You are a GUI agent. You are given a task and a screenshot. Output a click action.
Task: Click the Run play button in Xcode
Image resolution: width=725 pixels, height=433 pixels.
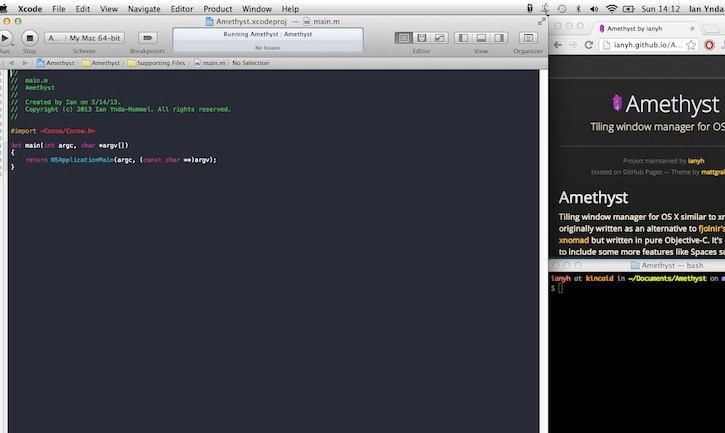tap(5, 38)
